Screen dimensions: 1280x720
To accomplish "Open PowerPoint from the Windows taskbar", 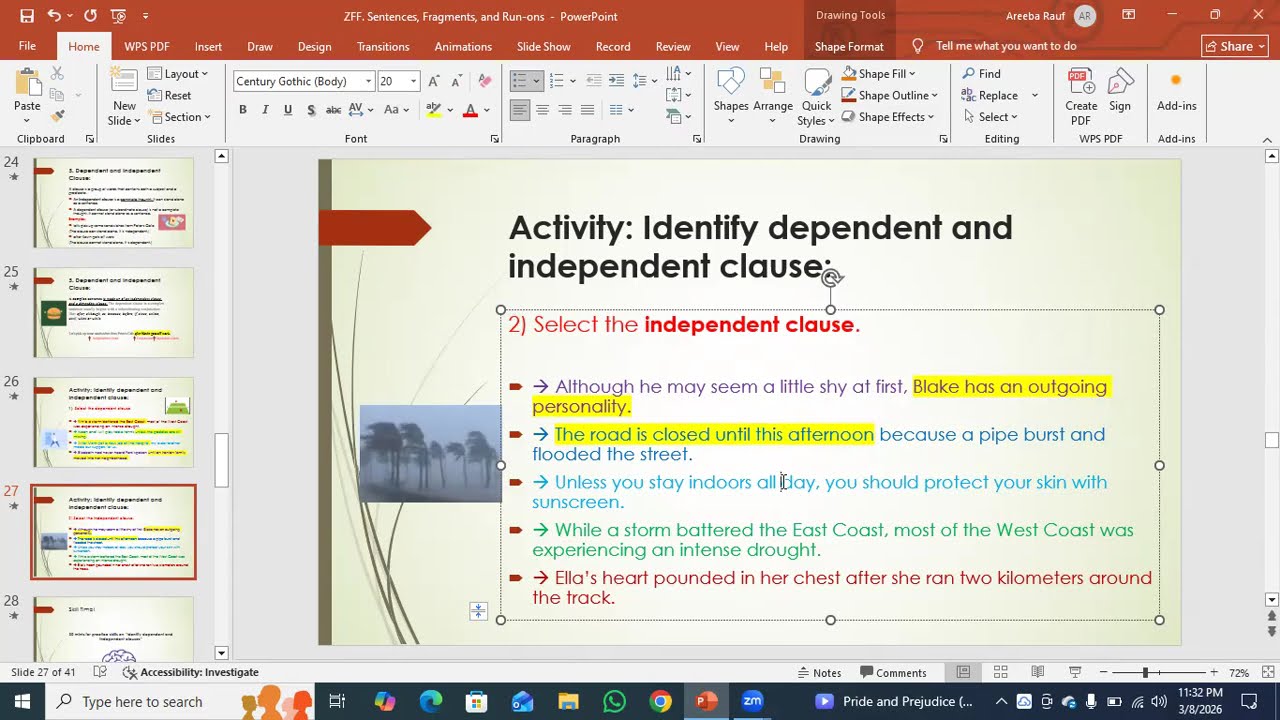I will pyautogui.click(x=706, y=701).
